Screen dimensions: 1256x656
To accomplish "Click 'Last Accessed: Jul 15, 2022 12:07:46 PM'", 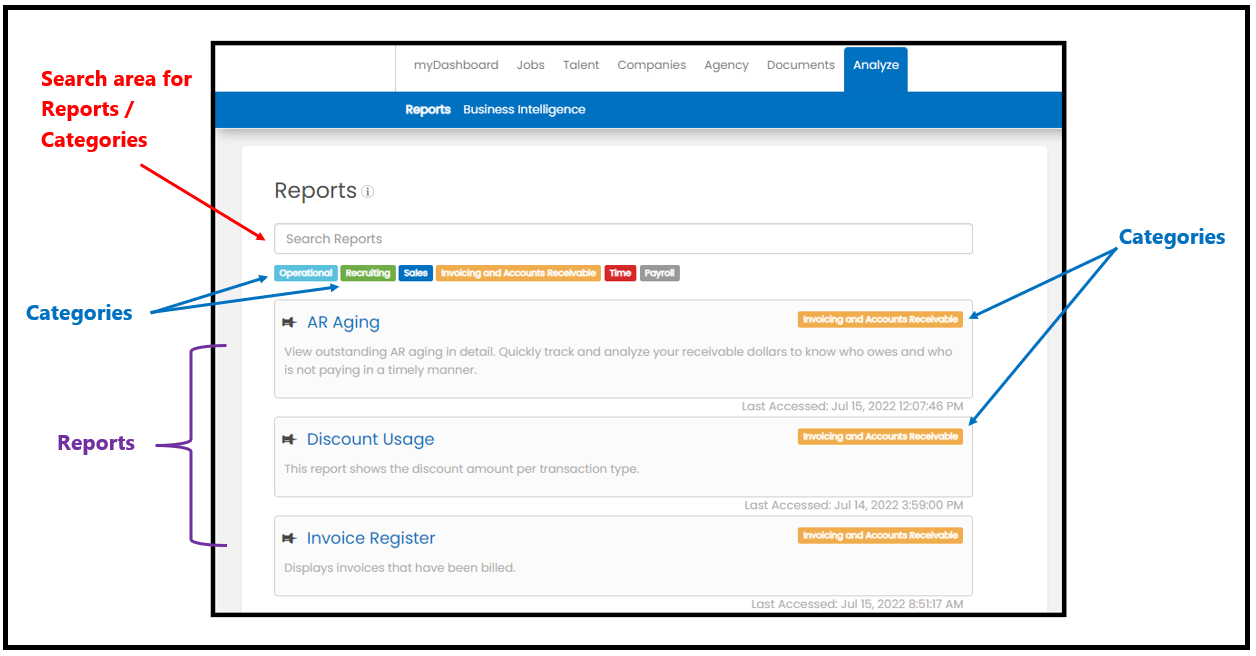I will tap(853, 407).
